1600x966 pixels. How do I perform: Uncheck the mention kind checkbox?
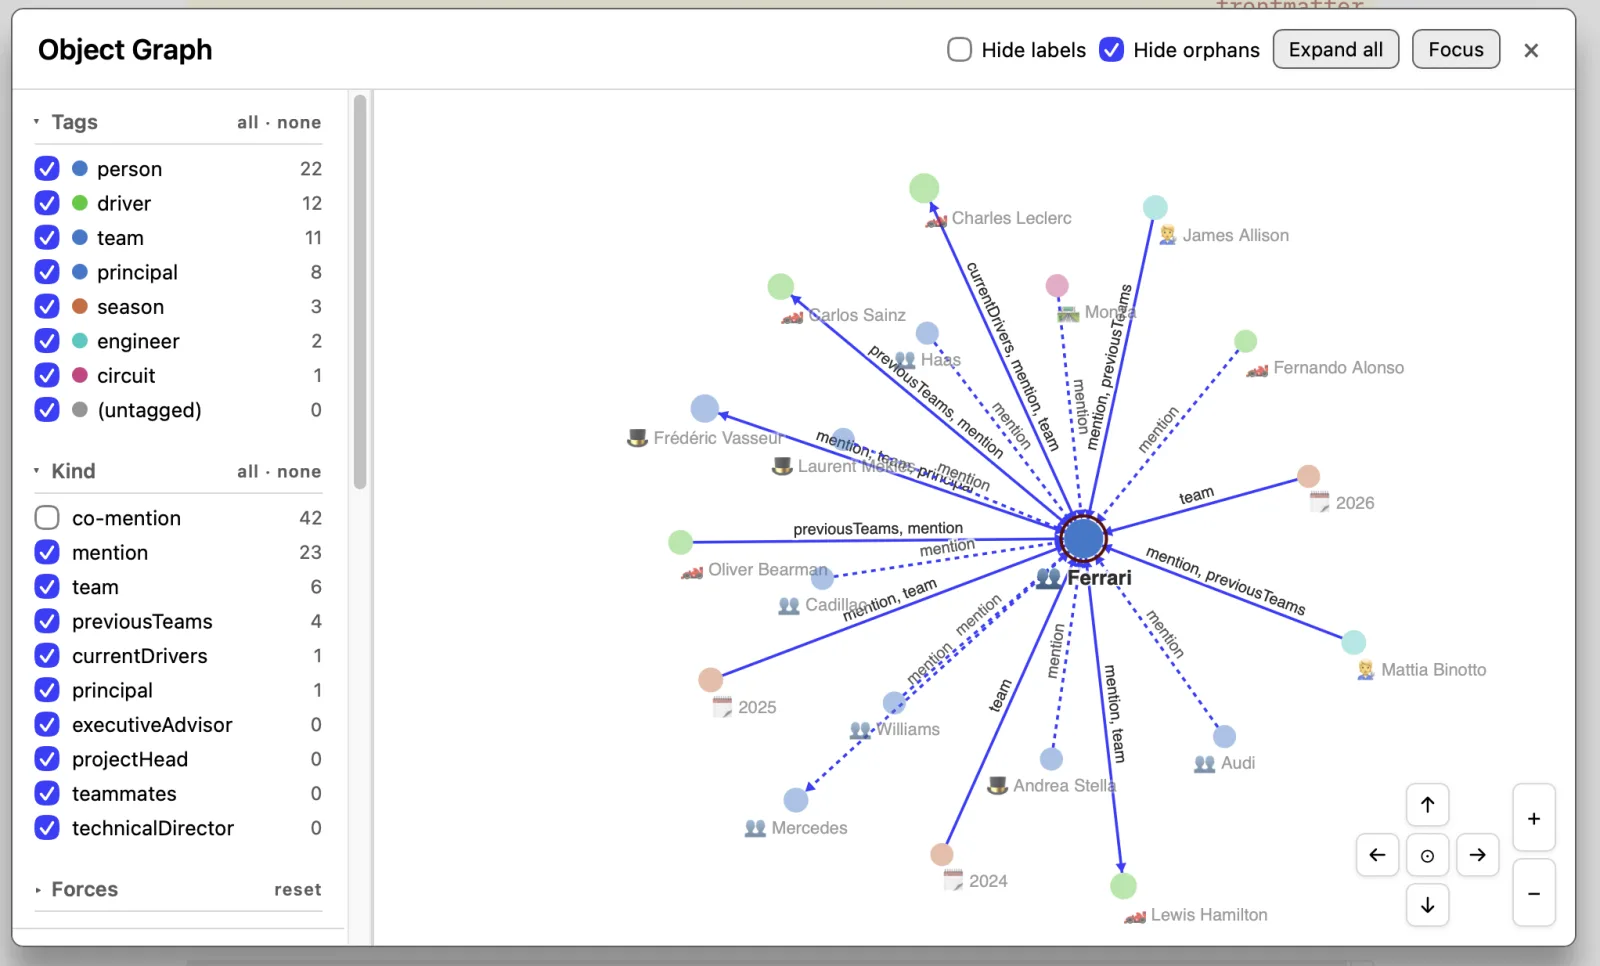click(47, 552)
